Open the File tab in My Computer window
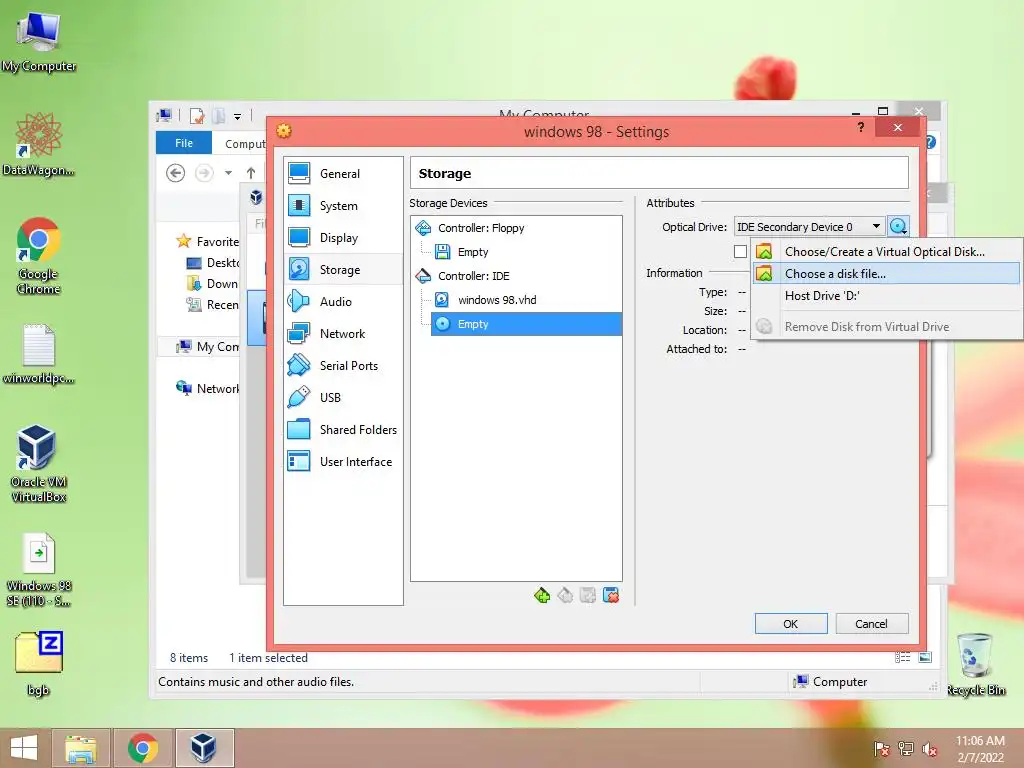Screen dimensions: 1024x768 coord(184,143)
